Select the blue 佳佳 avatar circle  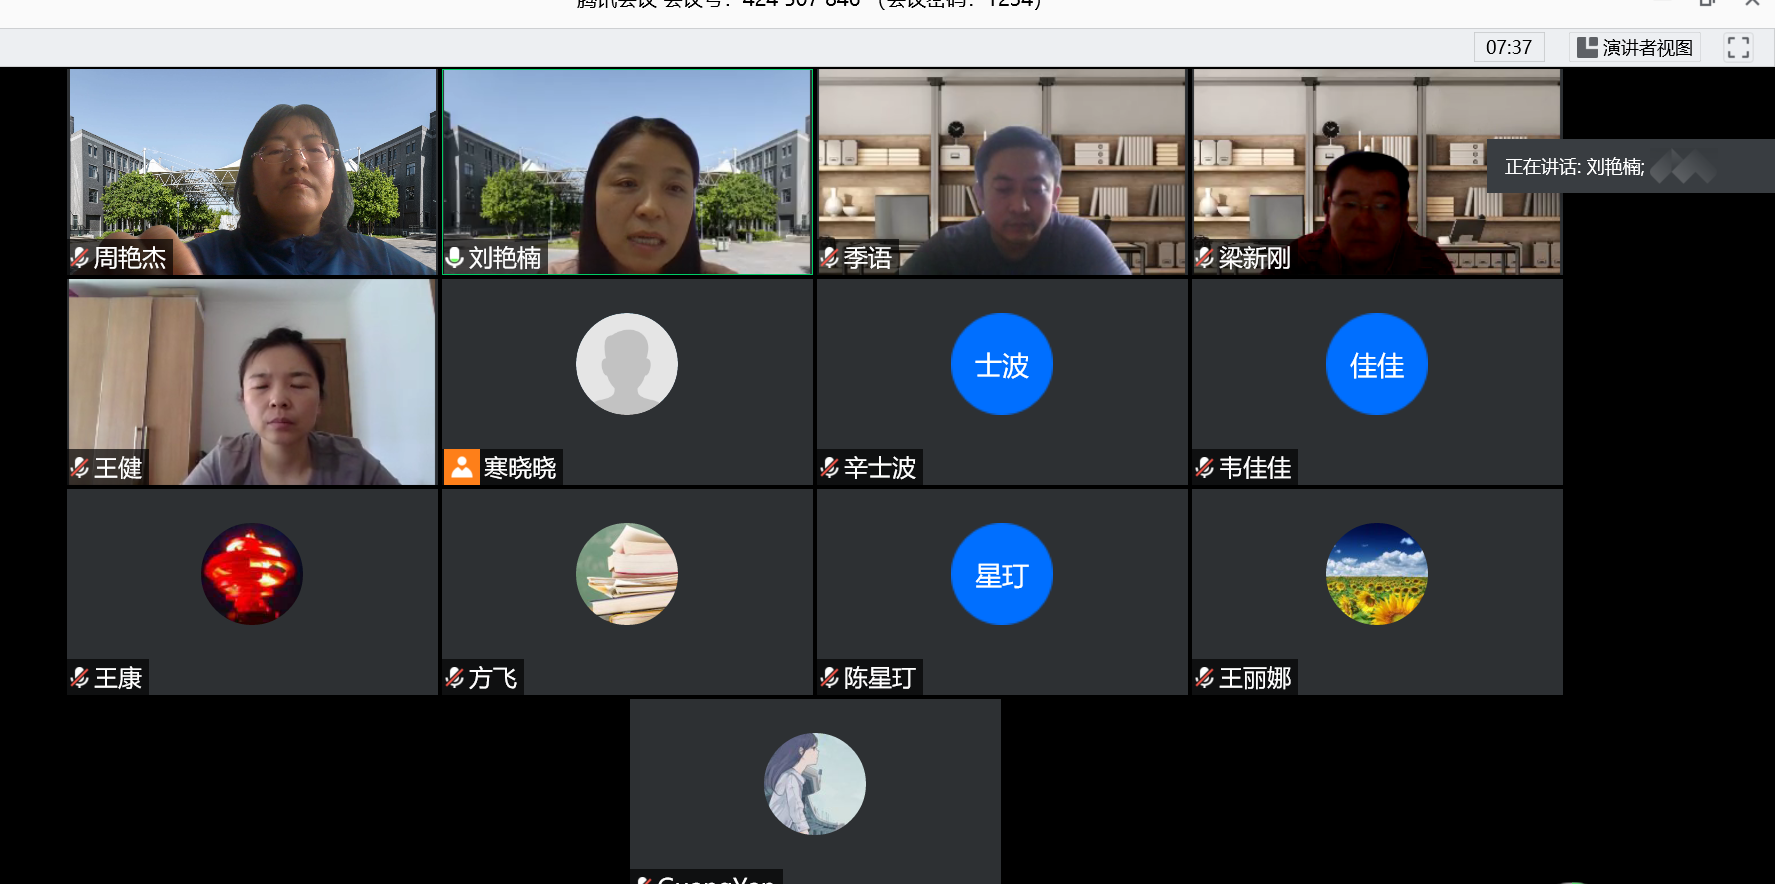[x=1376, y=364]
